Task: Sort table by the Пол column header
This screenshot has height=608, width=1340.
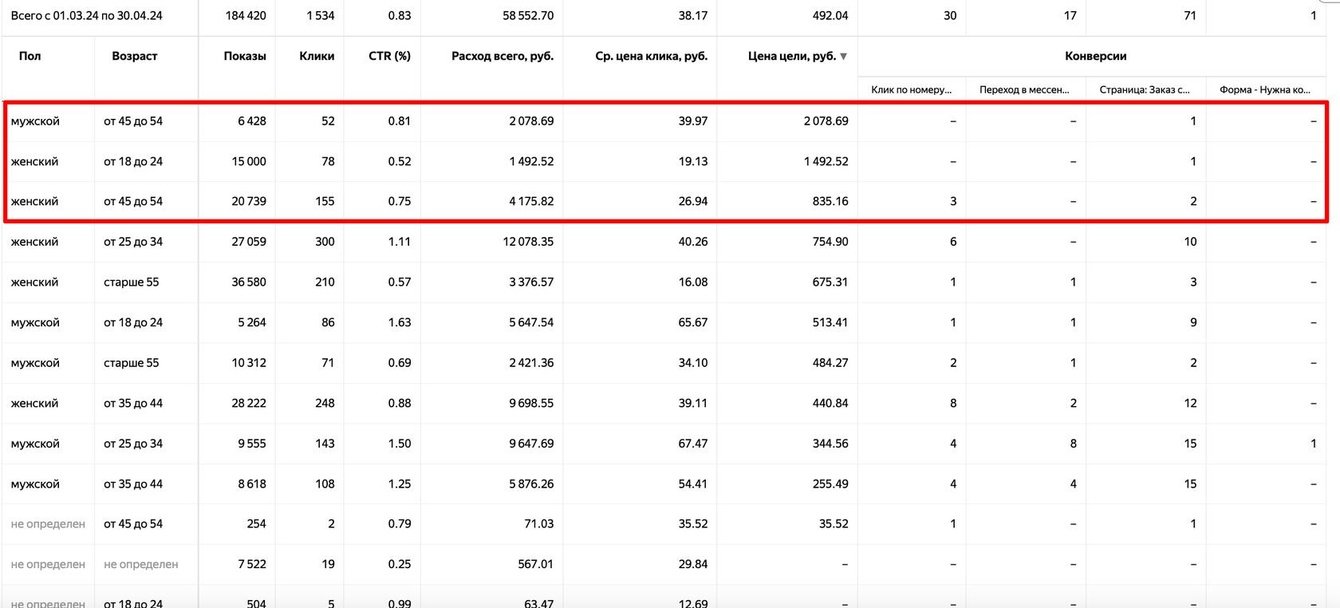Action: pyautogui.click(x=29, y=57)
